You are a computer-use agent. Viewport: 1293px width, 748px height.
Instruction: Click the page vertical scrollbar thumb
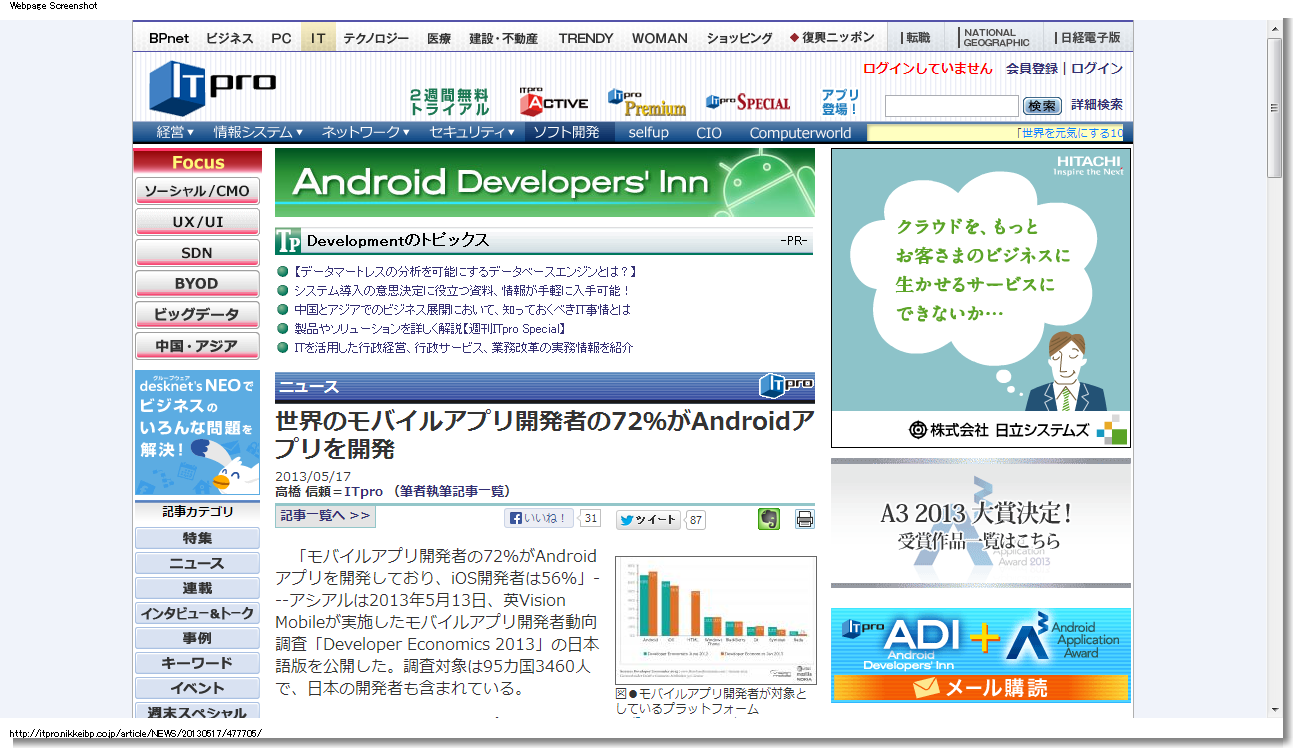[x=1274, y=108]
